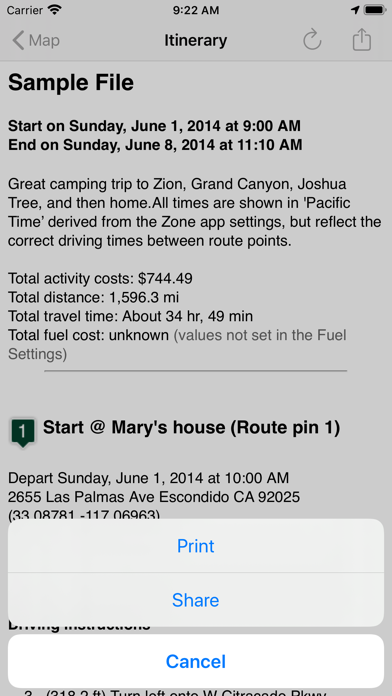Tap the Sample File heading
392x696 pixels.
click(x=71, y=83)
